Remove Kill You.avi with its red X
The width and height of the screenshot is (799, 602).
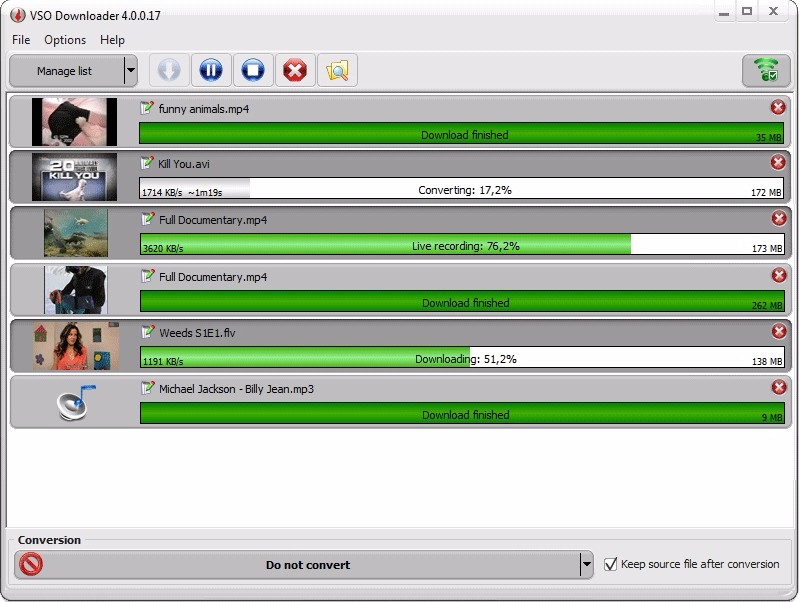[x=778, y=163]
